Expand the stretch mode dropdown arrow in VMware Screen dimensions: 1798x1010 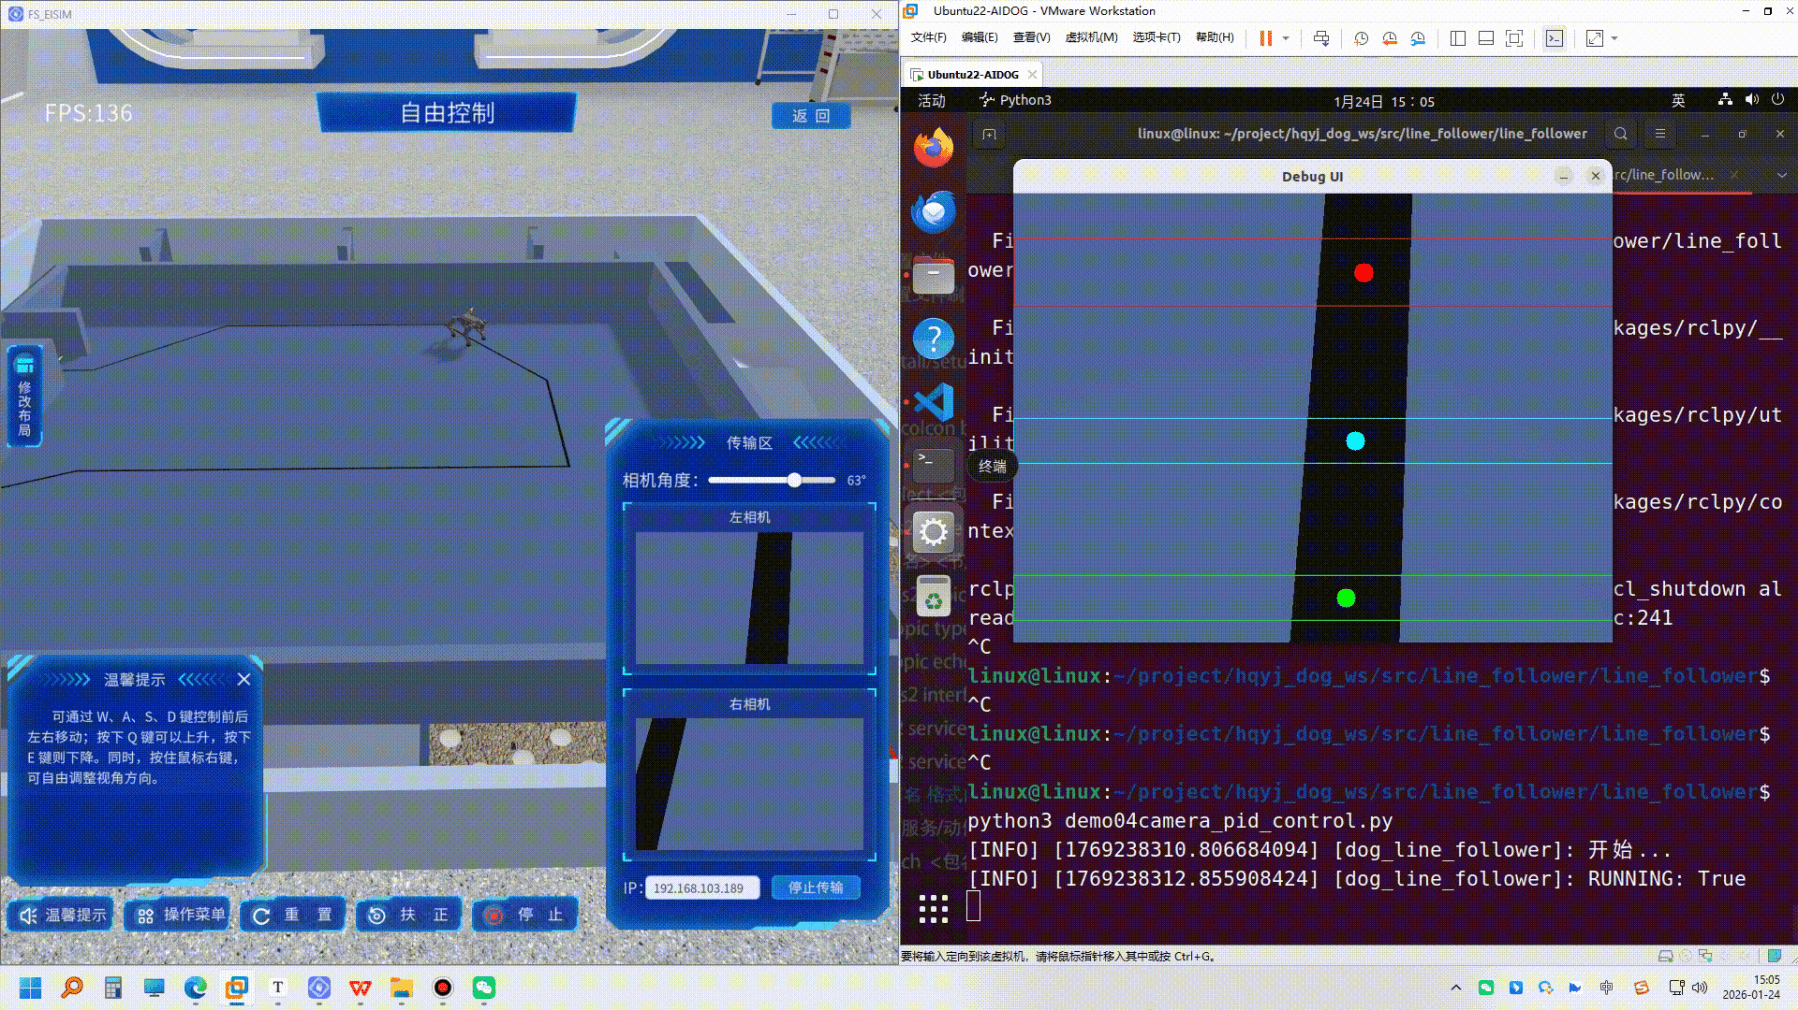1614,38
